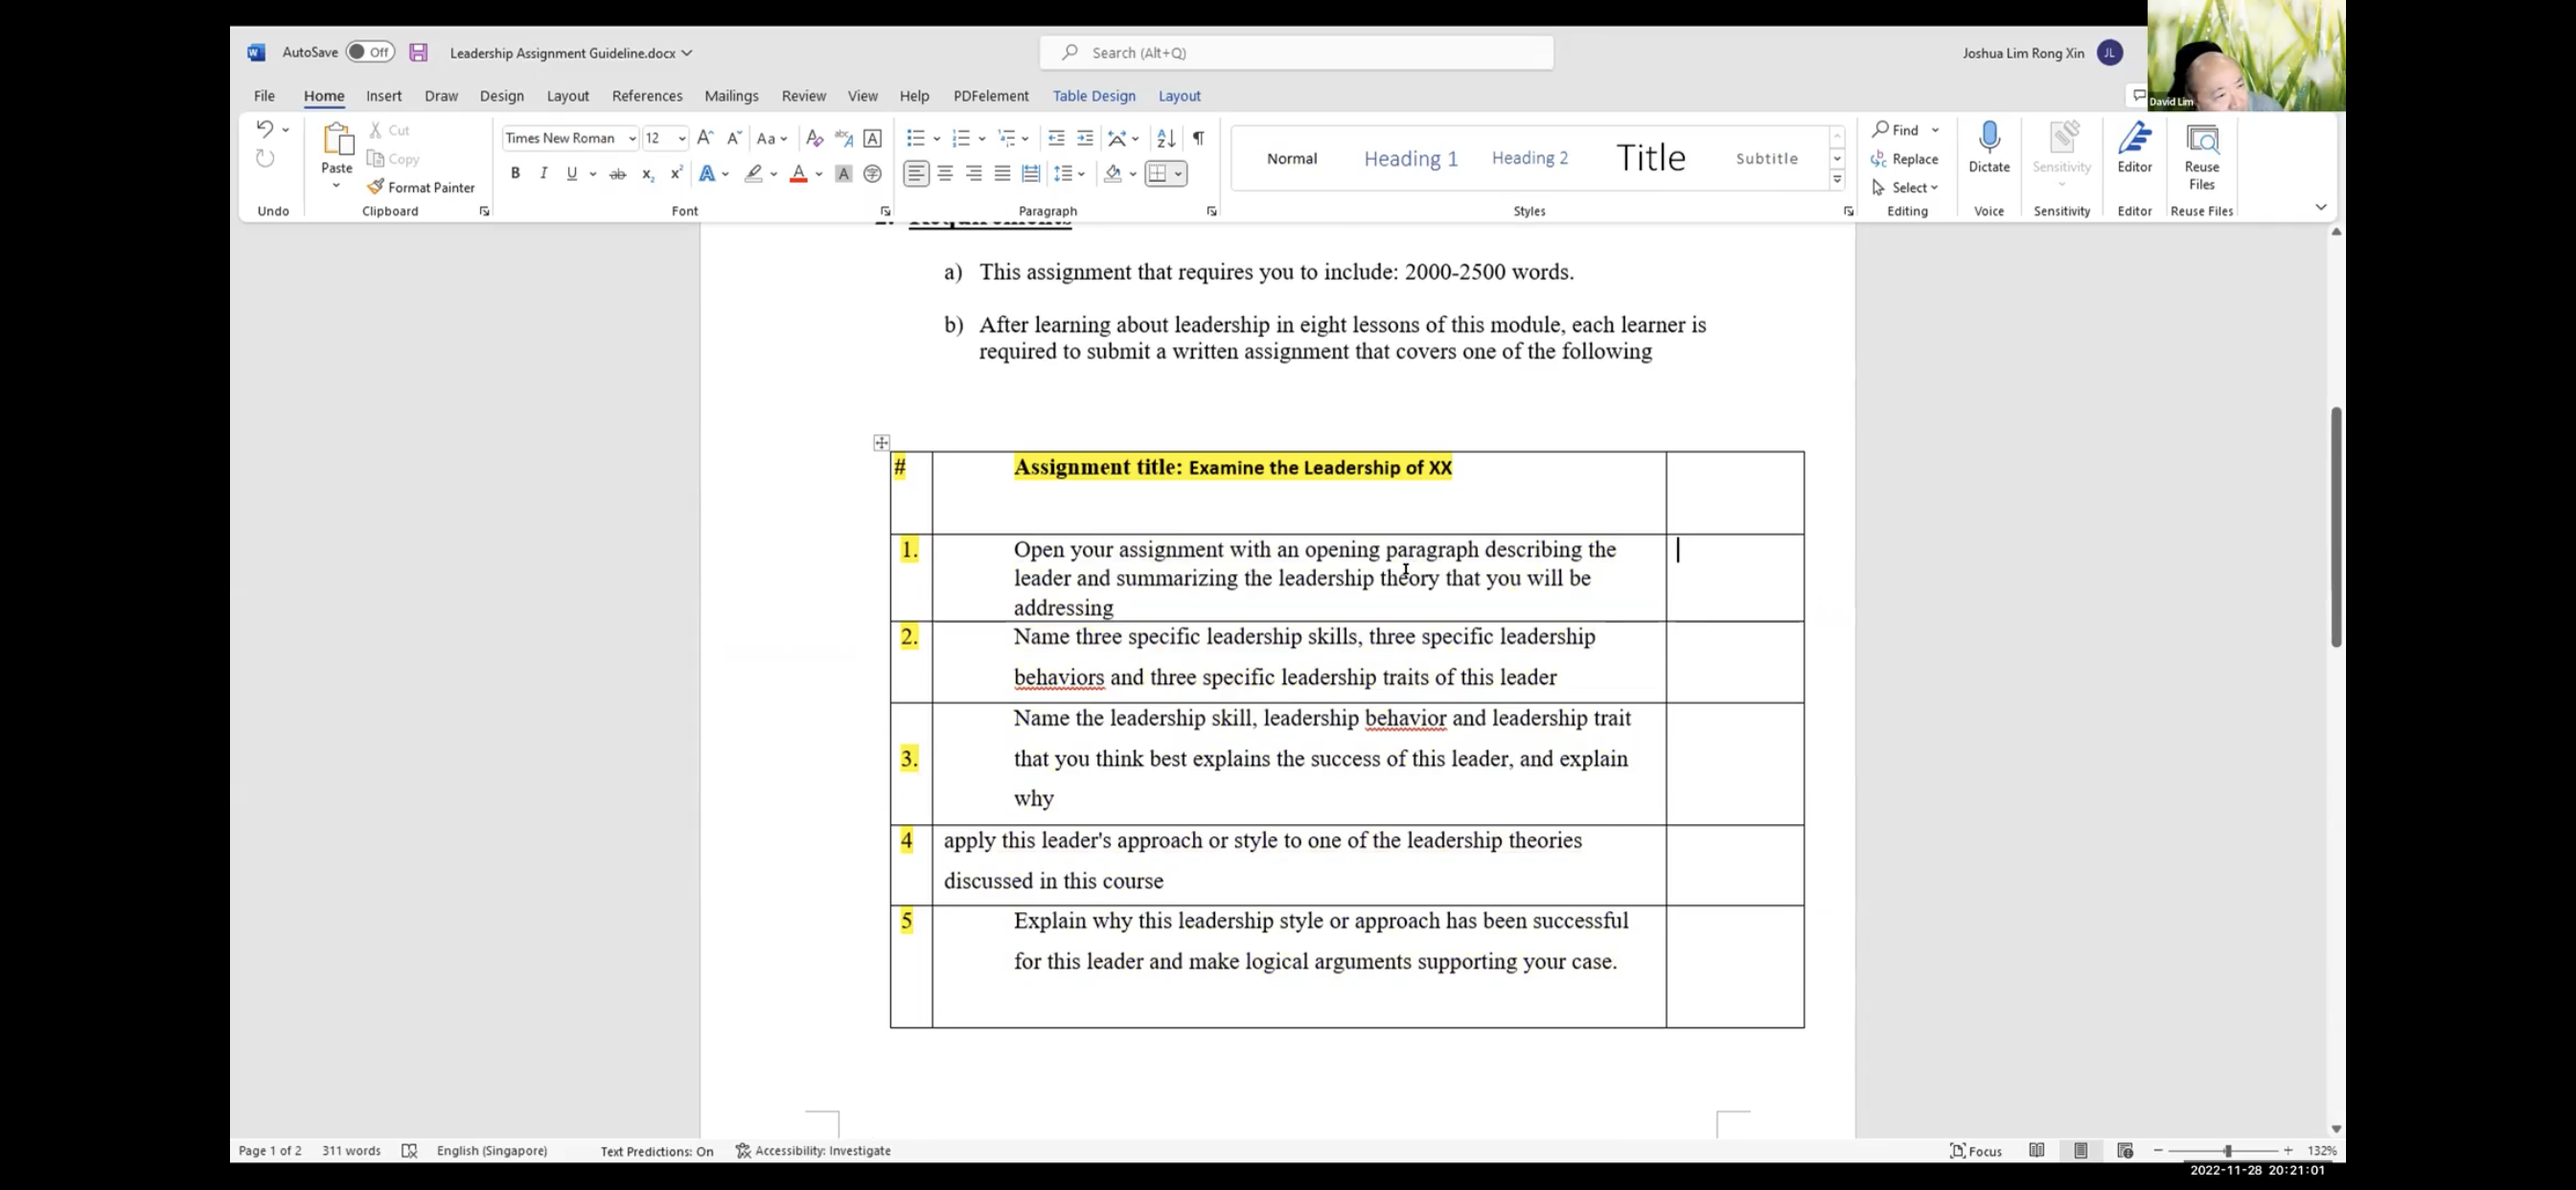Apply the Heading 1 style
Screen dimensions: 2576x1190
[1411, 158]
